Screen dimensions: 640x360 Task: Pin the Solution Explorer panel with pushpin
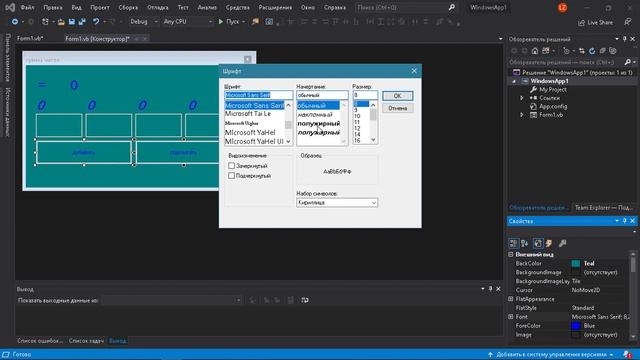coord(624,39)
